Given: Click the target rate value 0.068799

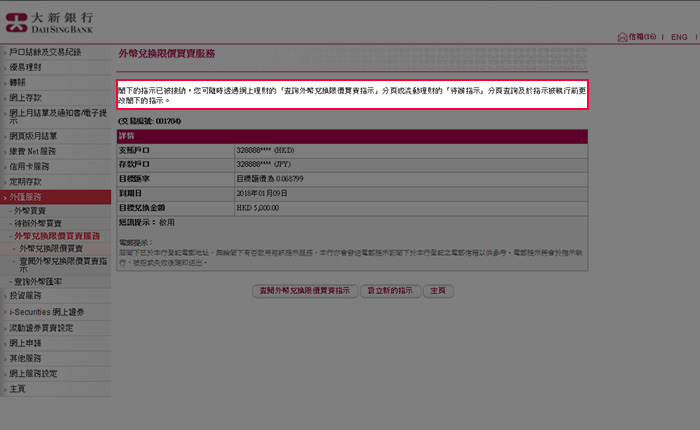Looking at the screenshot, I should [x=289, y=179].
